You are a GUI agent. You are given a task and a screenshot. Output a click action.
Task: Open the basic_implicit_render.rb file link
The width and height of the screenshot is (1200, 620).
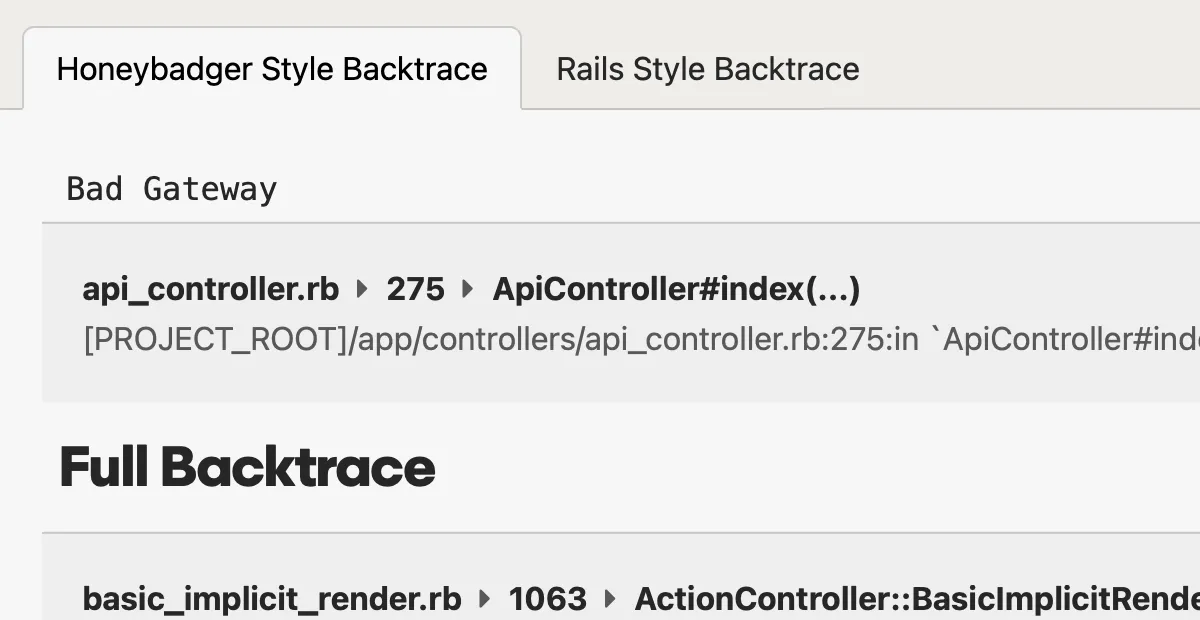pyautogui.click(x=271, y=599)
